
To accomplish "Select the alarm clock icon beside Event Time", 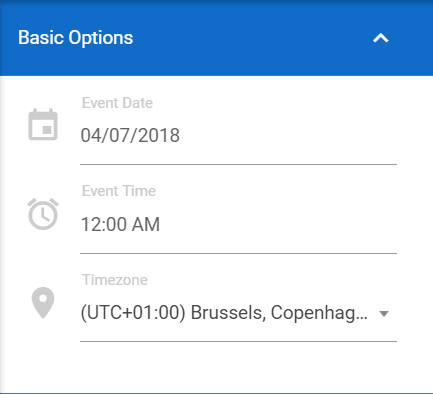I will (43, 214).
